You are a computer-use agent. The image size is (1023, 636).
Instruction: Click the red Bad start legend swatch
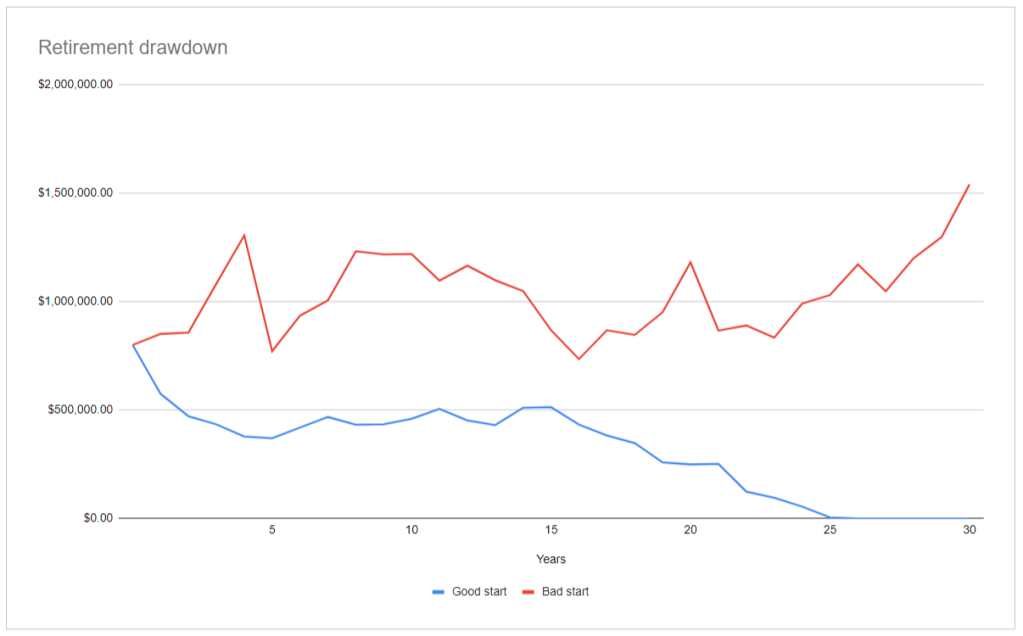(528, 592)
